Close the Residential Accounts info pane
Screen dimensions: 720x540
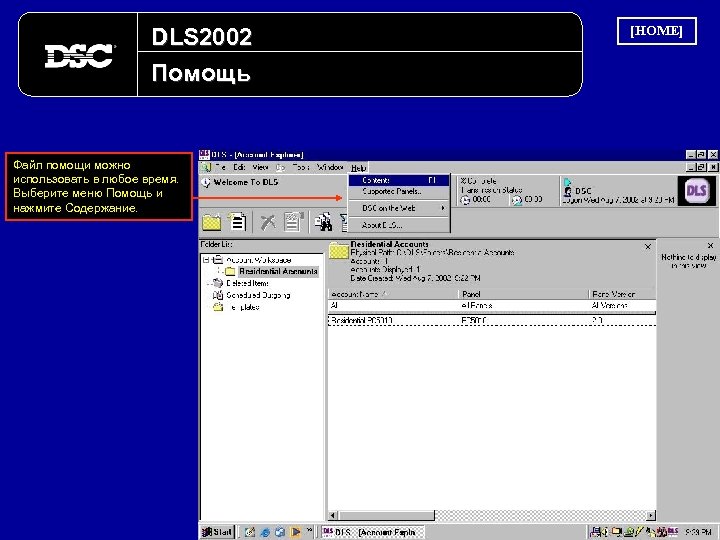648,247
